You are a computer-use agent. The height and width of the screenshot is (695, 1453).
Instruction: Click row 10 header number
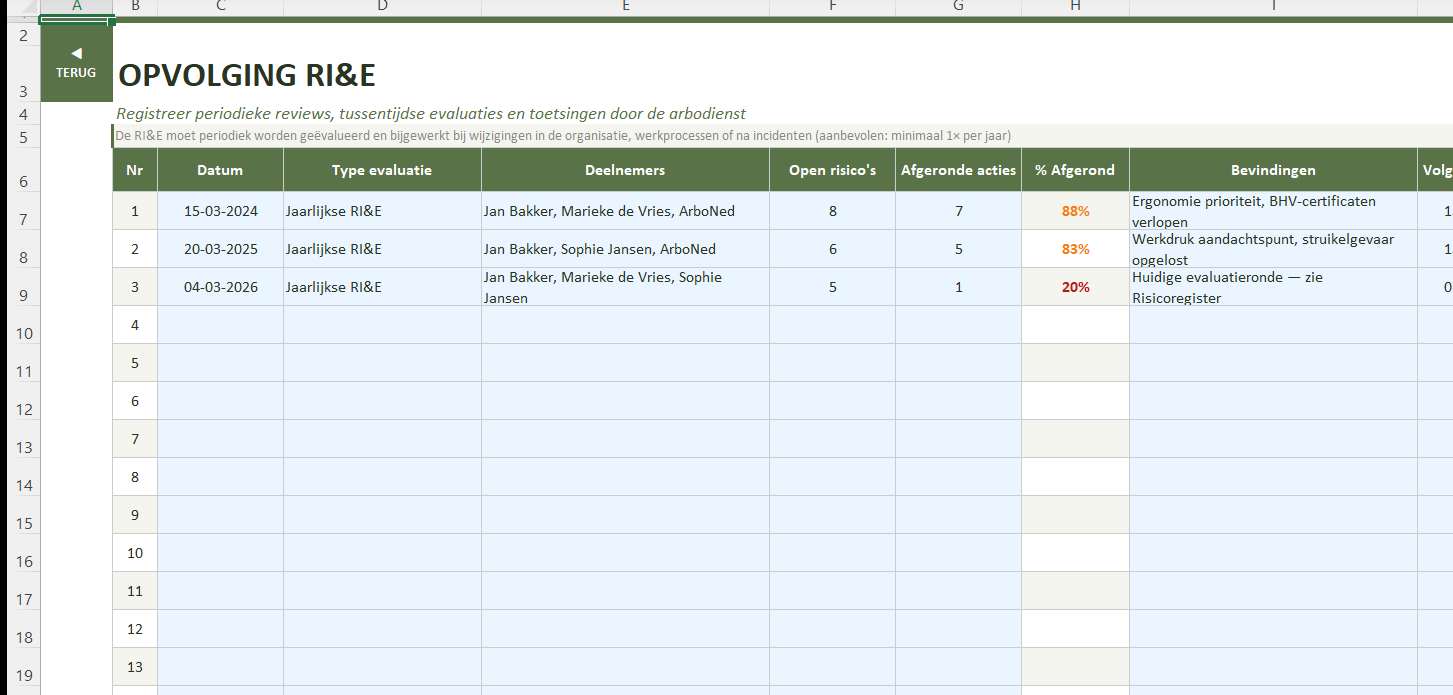(x=20, y=333)
